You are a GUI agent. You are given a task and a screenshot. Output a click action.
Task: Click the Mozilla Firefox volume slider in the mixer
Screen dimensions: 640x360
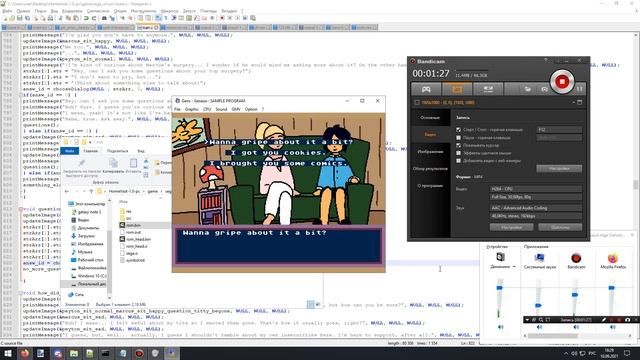611,288
